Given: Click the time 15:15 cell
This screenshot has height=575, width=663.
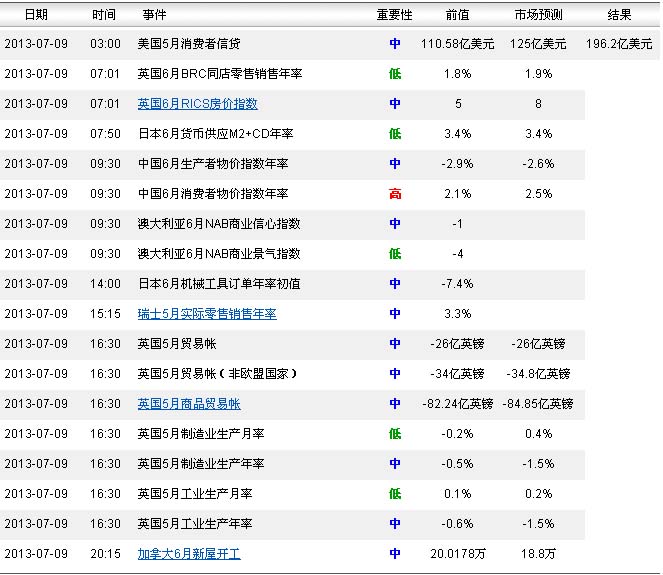Looking at the screenshot, I should point(105,314).
